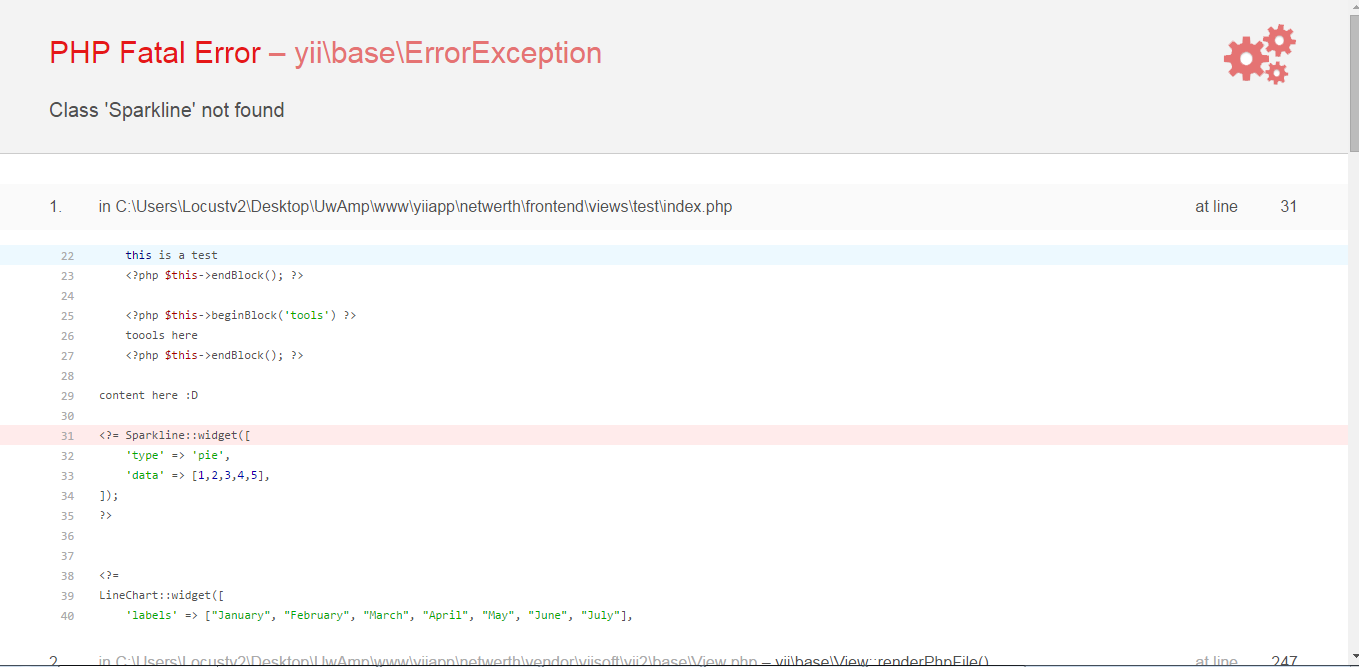The height and width of the screenshot is (667, 1359).
Task: Click the 'data' => [1,2,3,4,5] line
Action: [x=198, y=475]
